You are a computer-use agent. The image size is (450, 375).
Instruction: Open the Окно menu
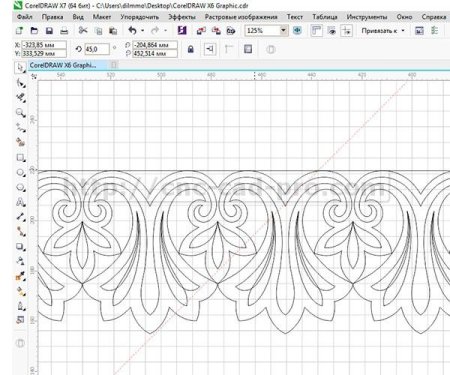[x=404, y=17]
